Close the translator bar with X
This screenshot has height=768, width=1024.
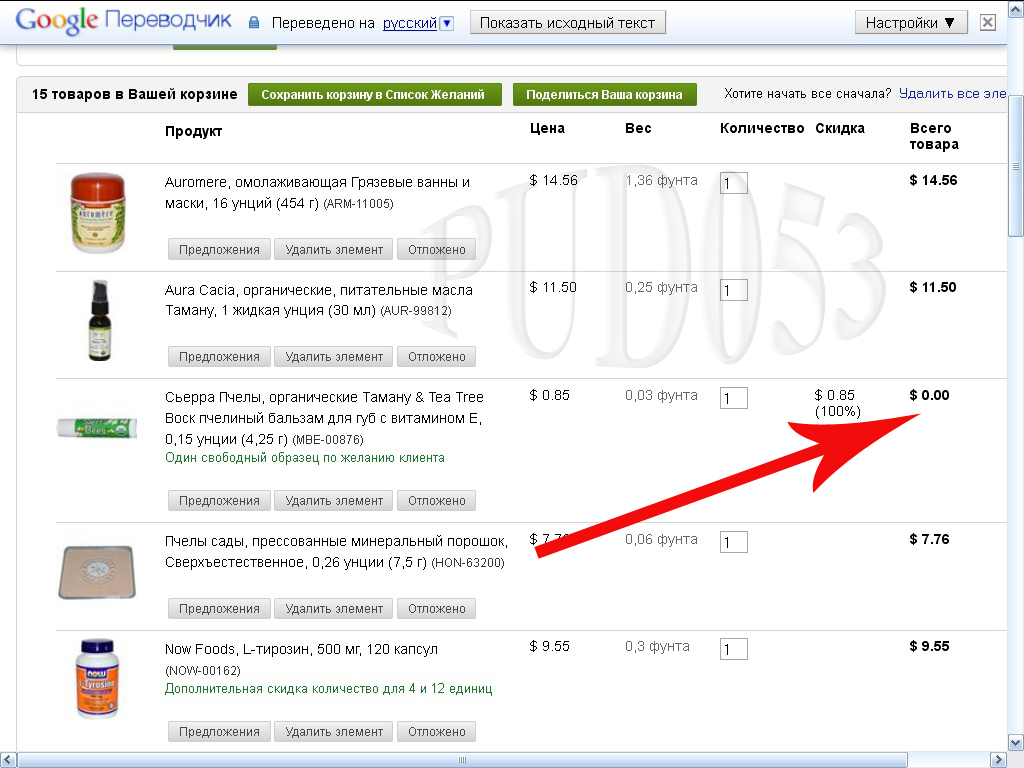click(x=987, y=23)
